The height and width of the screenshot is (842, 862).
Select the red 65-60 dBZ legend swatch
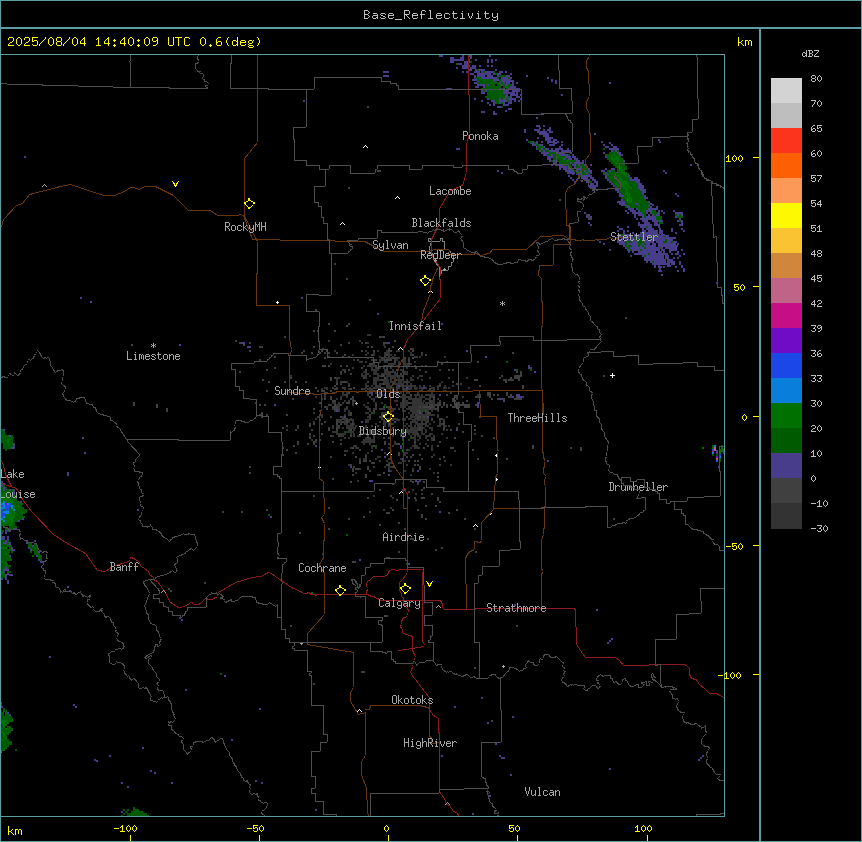pyautogui.click(x=786, y=141)
